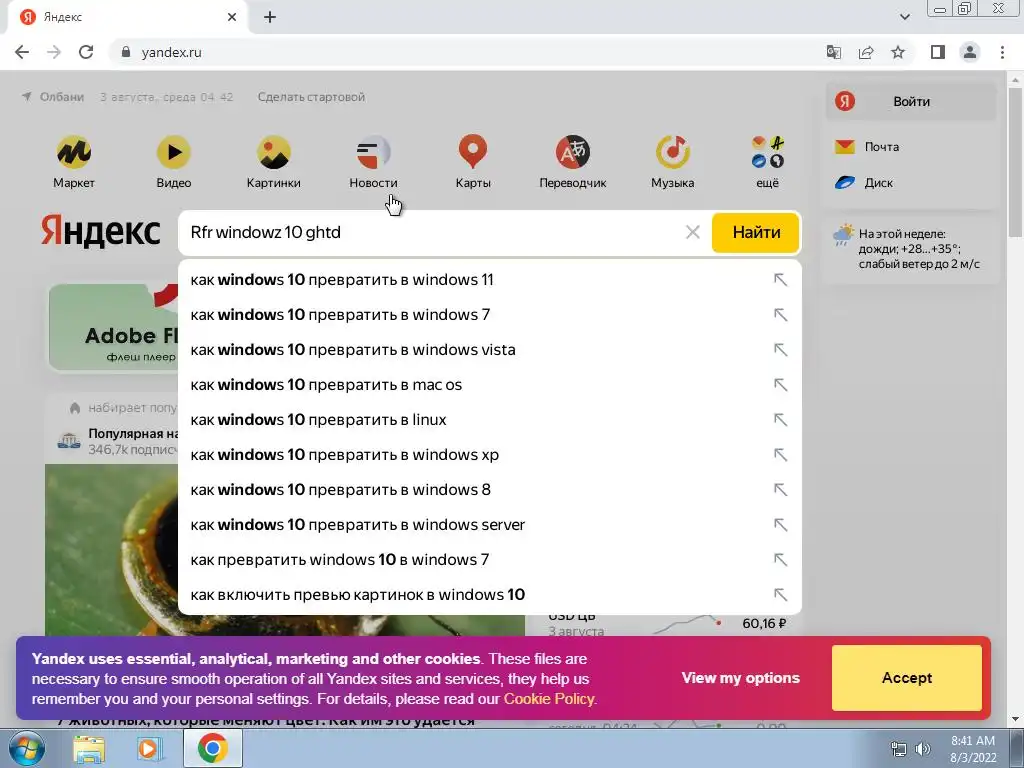Accept cookies button
Viewport: 1024px width, 768px height.
(906, 678)
